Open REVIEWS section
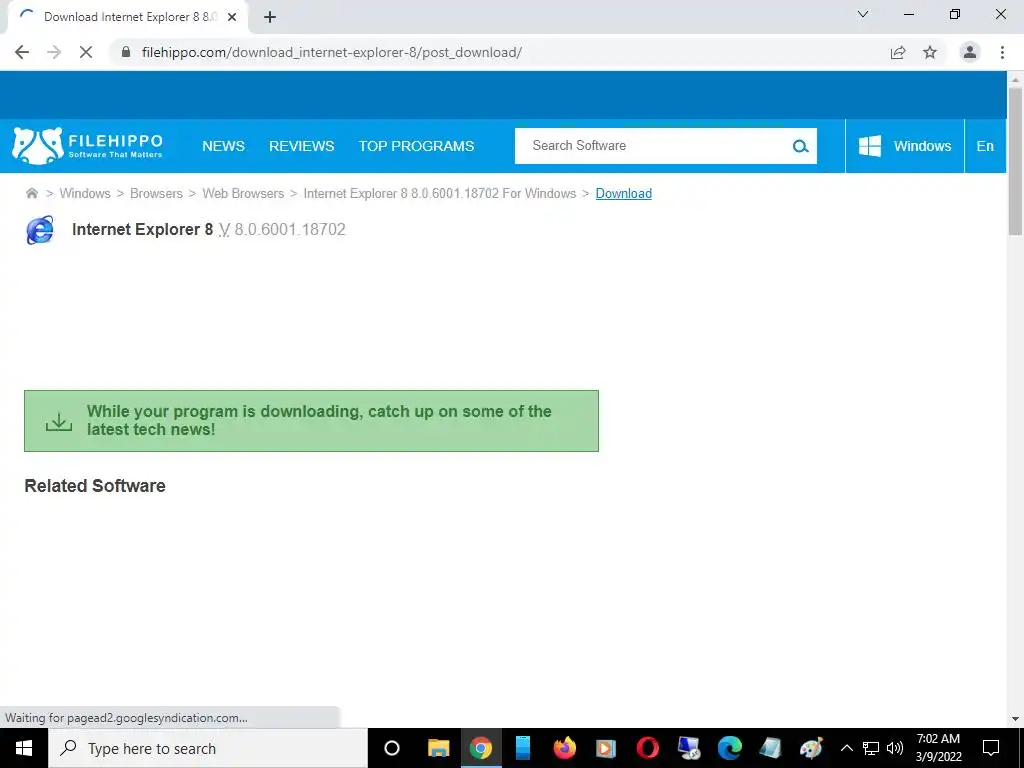 tap(302, 146)
